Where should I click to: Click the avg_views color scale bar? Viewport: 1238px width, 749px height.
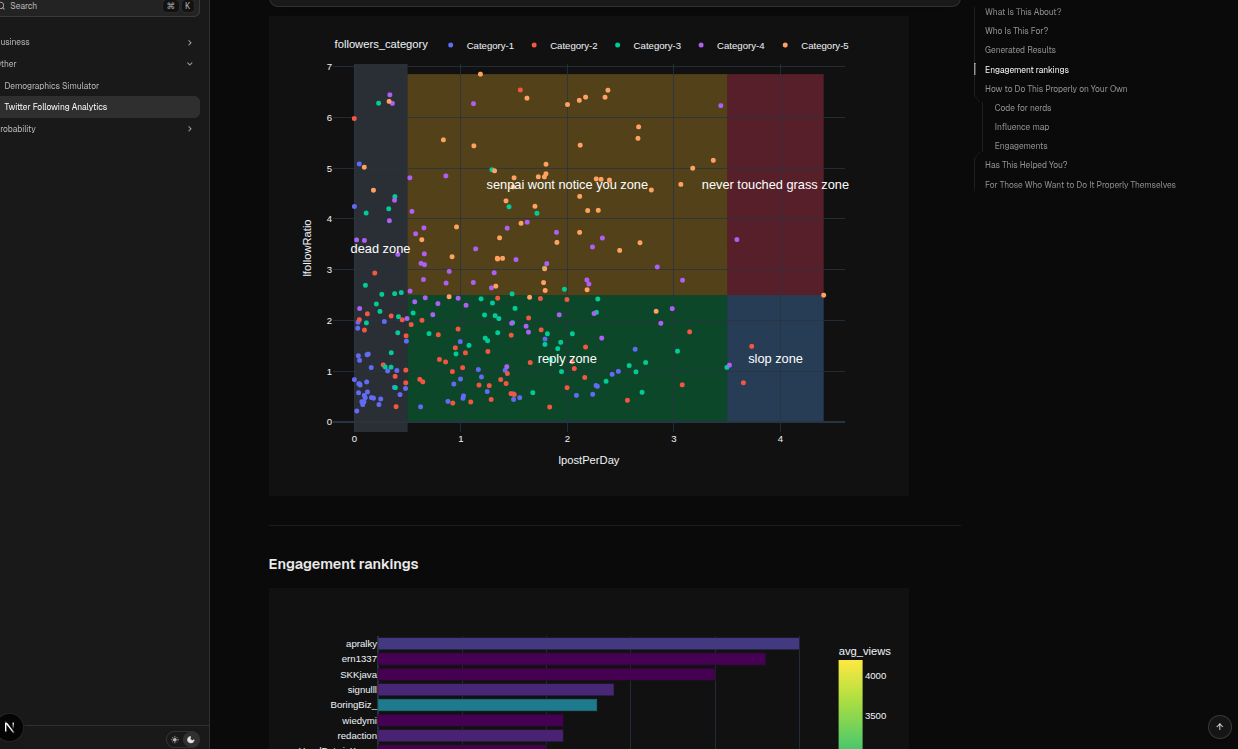click(x=850, y=700)
